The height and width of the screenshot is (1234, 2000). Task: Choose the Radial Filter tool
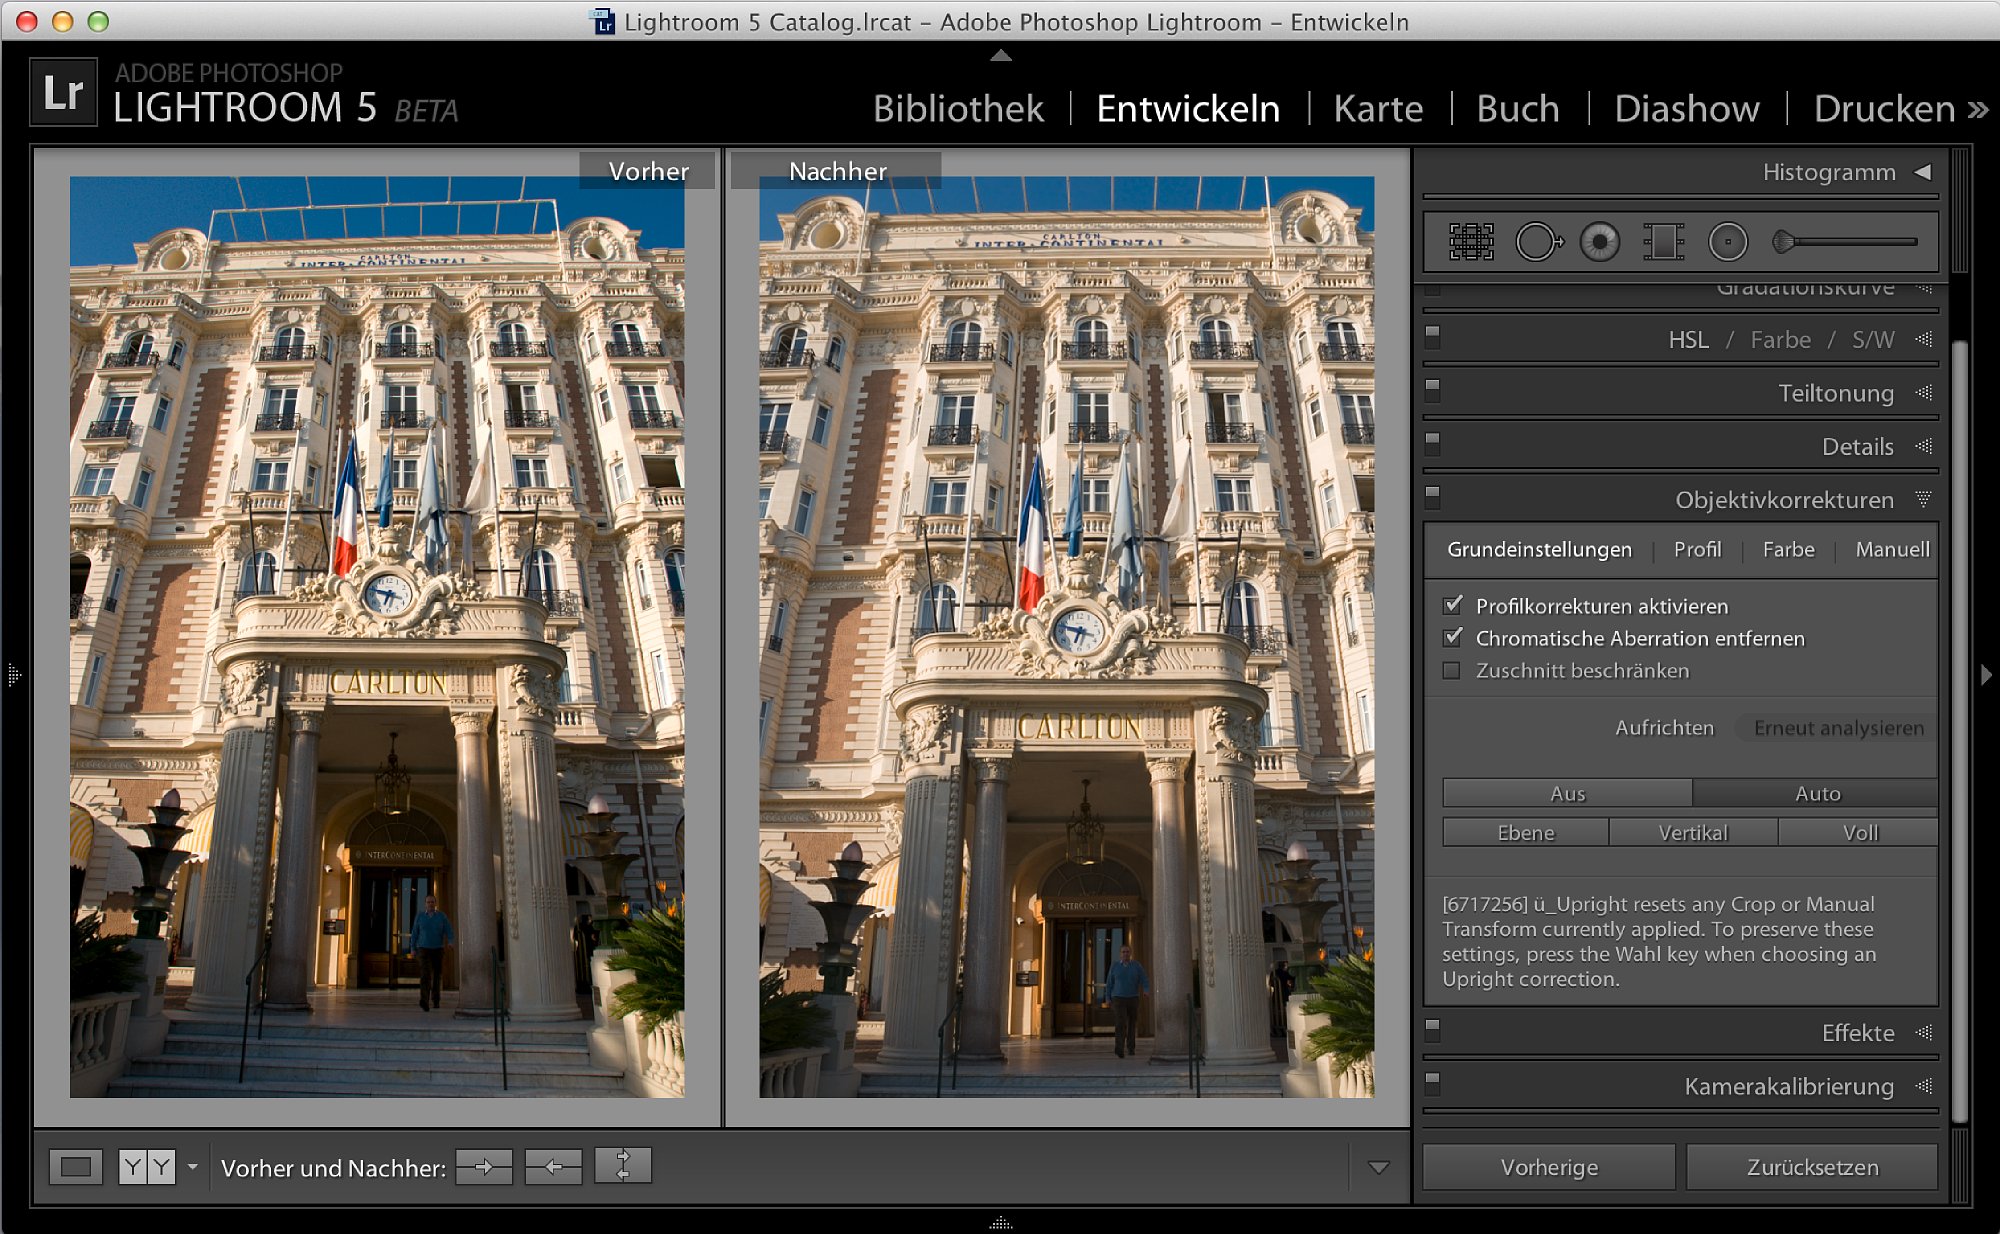(1727, 242)
